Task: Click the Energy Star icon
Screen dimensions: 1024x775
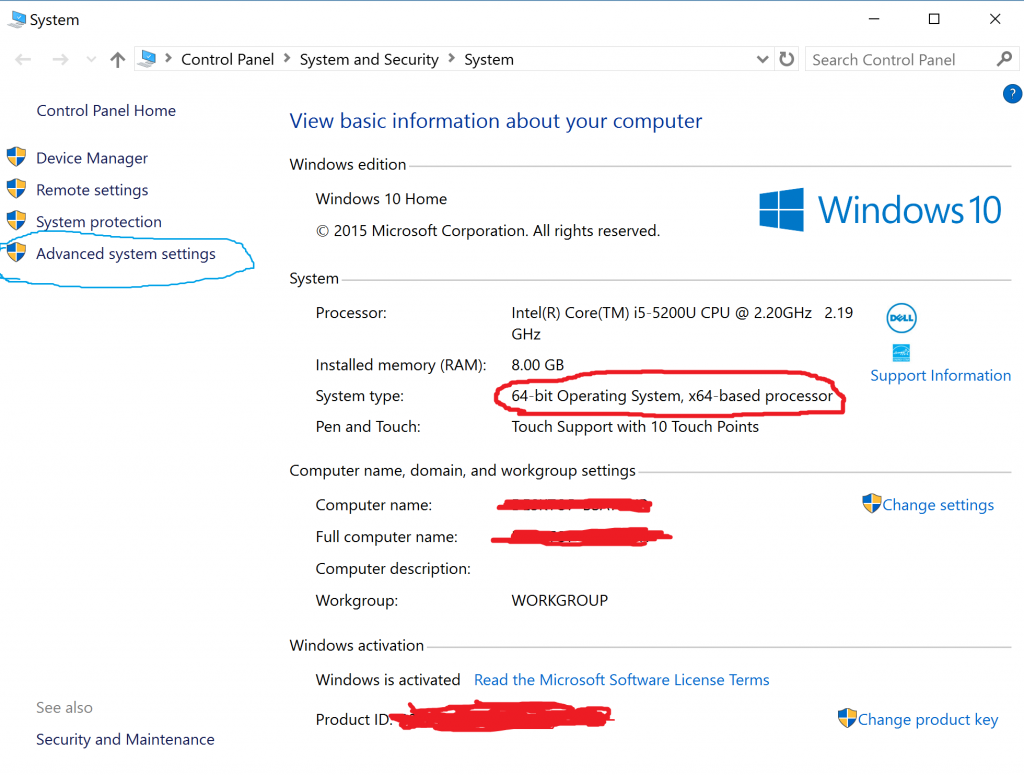Action: pos(901,353)
